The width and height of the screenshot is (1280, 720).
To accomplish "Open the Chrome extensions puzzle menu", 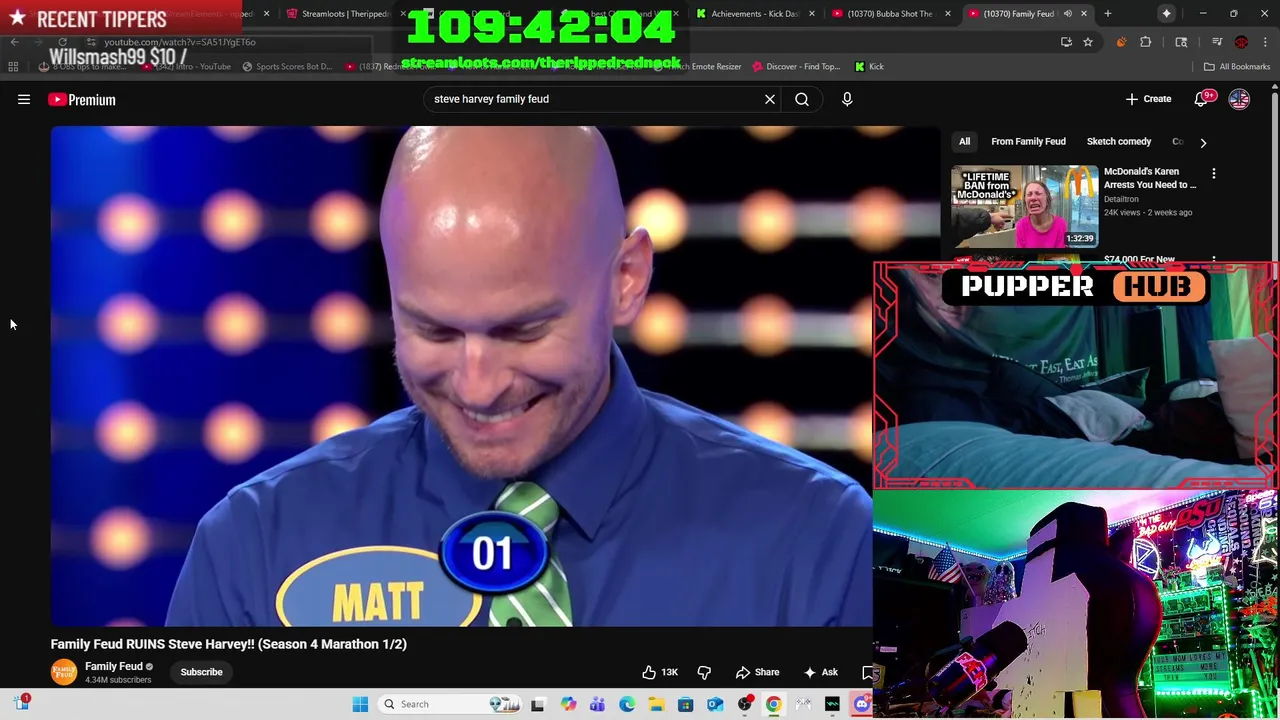I will click(x=1146, y=42).
